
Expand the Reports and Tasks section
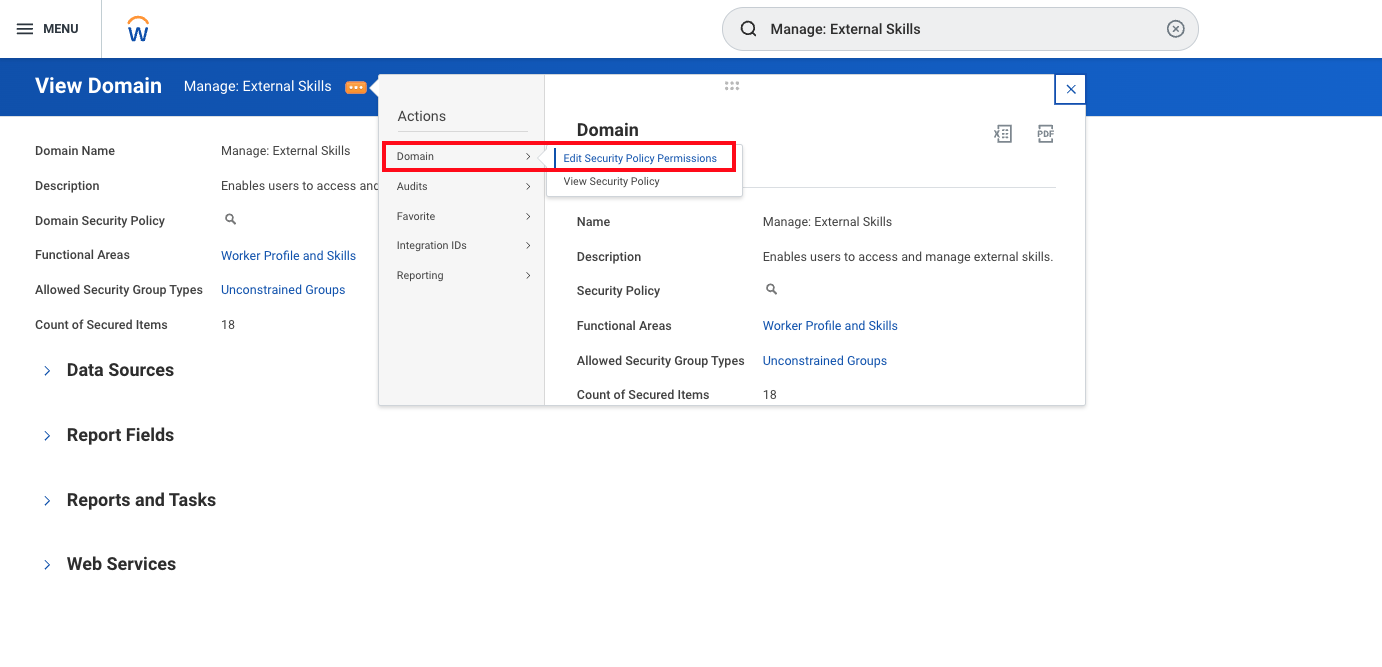(47, 501)
